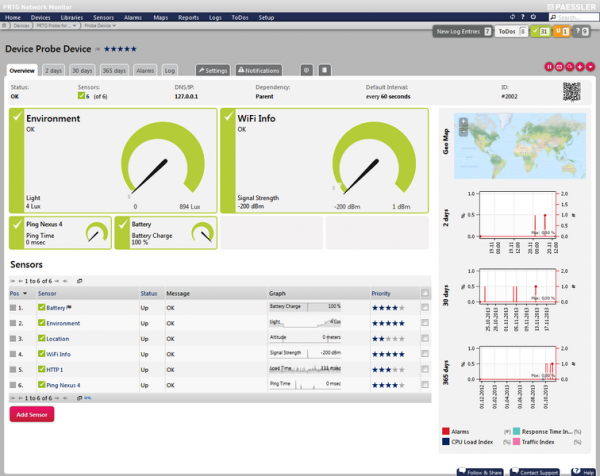Open the Notifications tab

click(259, 70)
